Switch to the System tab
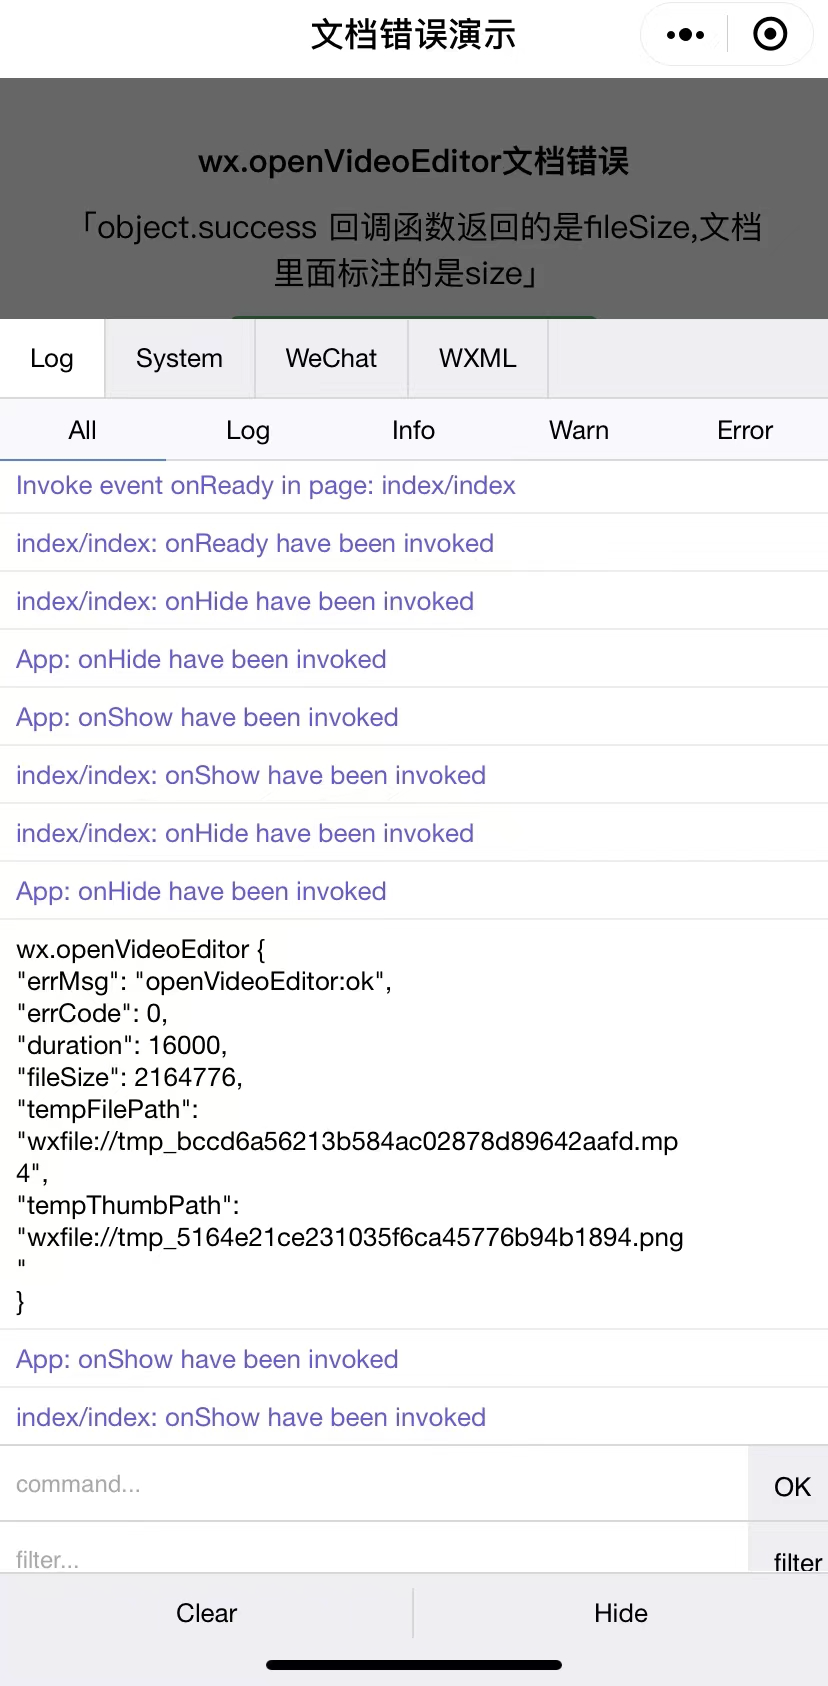Viewport: 828px width, 1686px height. (x=180, y=358)
